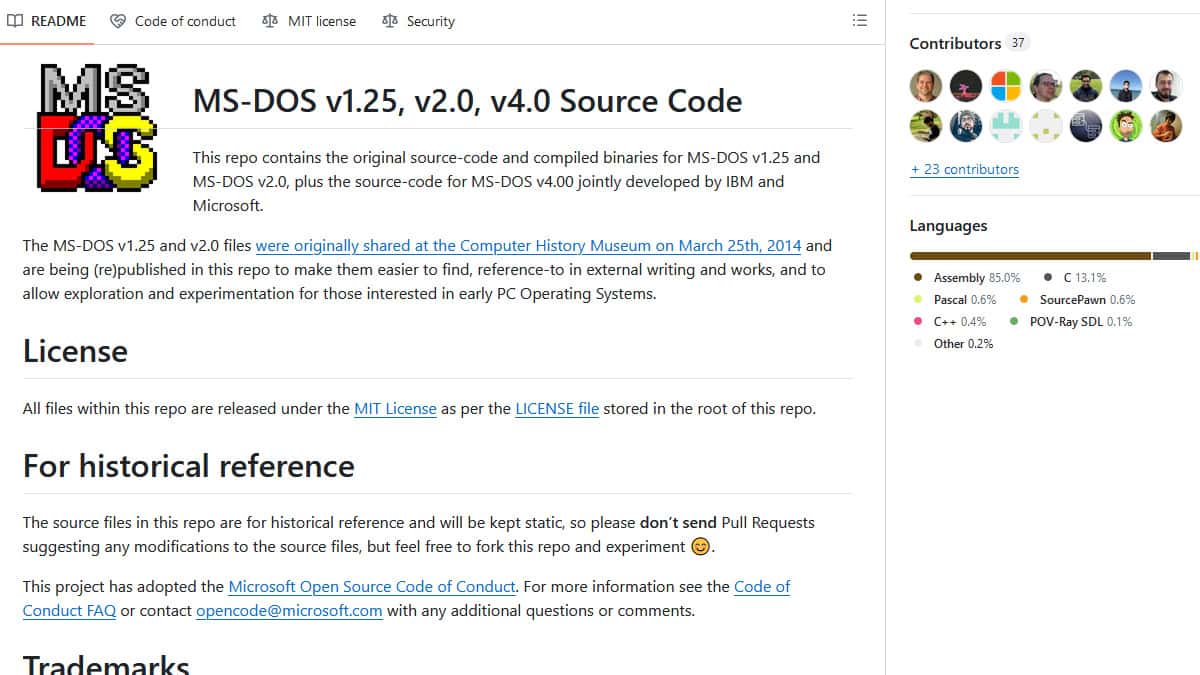Image resolution: width=1200 pixels, height=675 pixels.
Task: Click the scales icon next to MIT license
Action: coord(270,21)
